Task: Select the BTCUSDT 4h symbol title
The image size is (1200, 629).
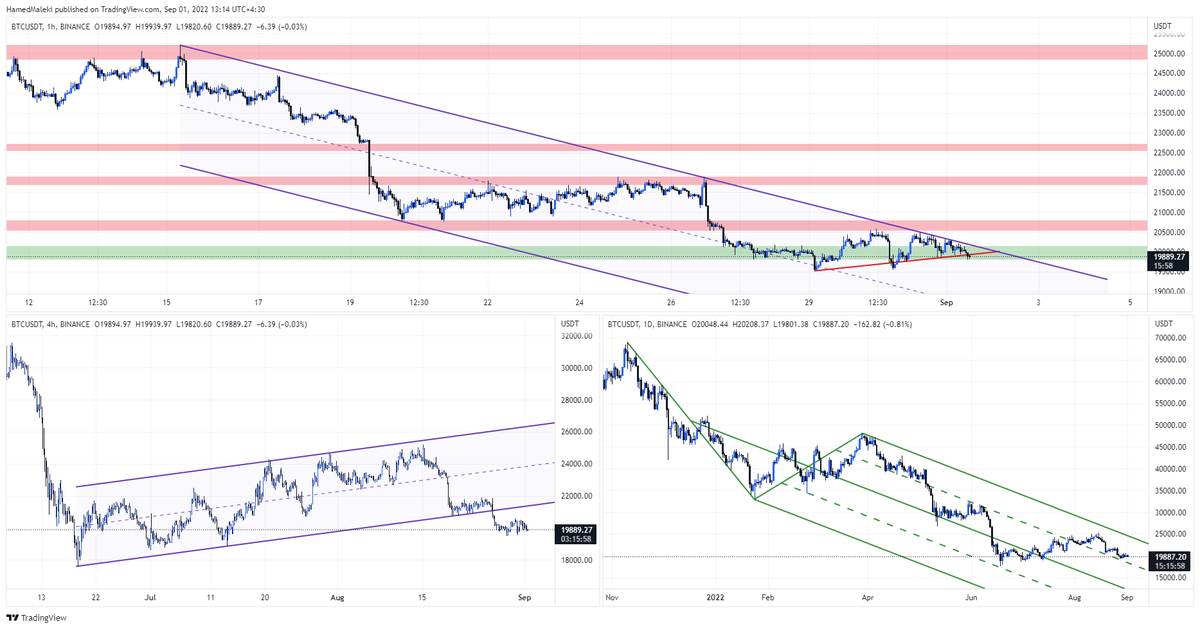Action: [x=48, y=322]
